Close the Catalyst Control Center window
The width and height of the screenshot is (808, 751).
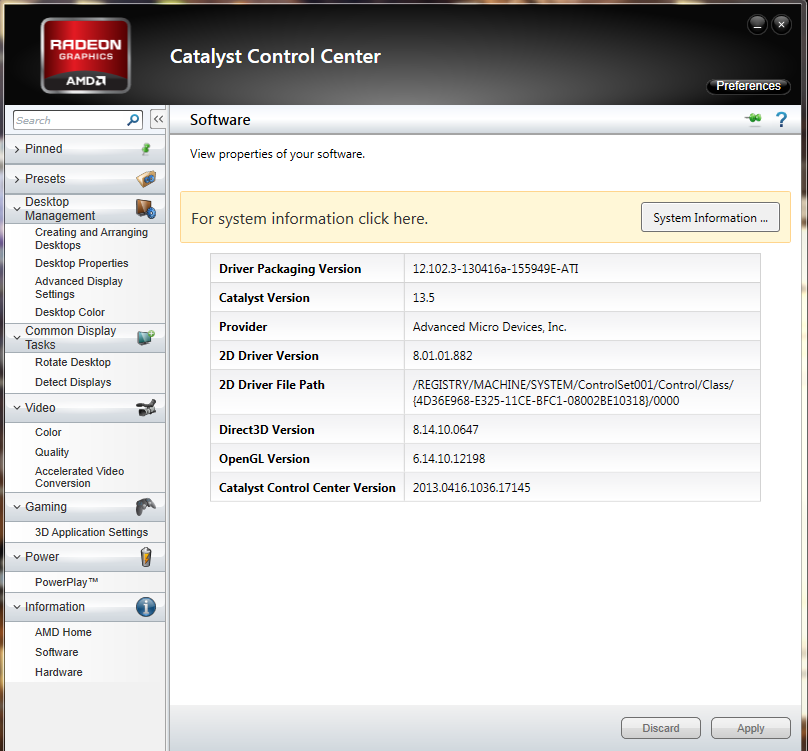click(781, 24)
